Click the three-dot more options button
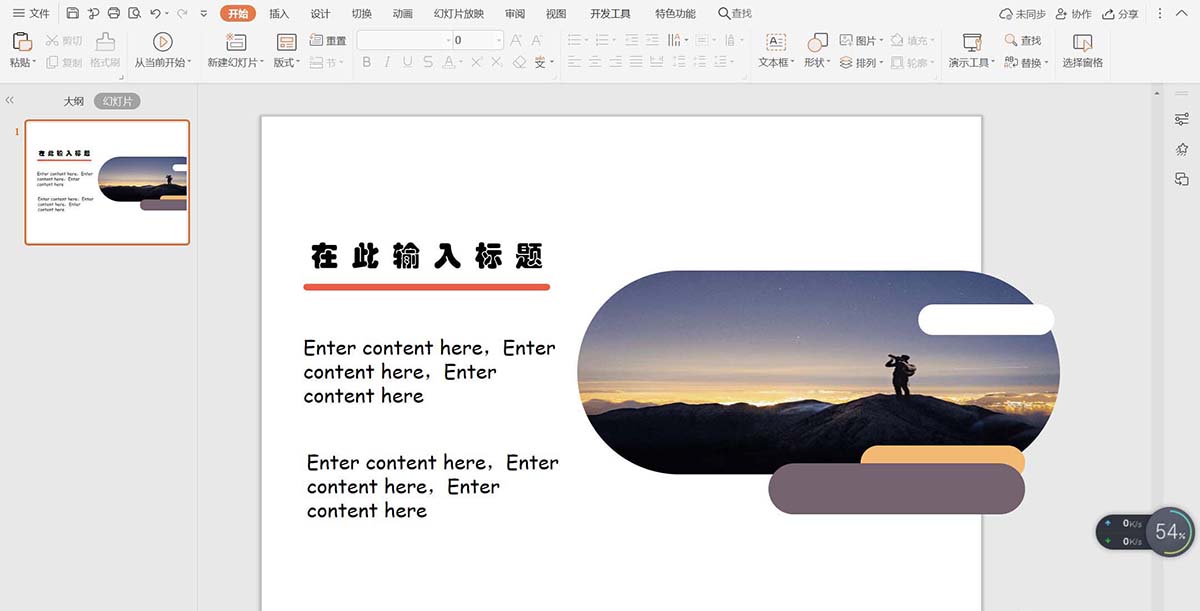Image resolution: width=1200 pixels, height=611 pixels. click(x=1160, y=14)
